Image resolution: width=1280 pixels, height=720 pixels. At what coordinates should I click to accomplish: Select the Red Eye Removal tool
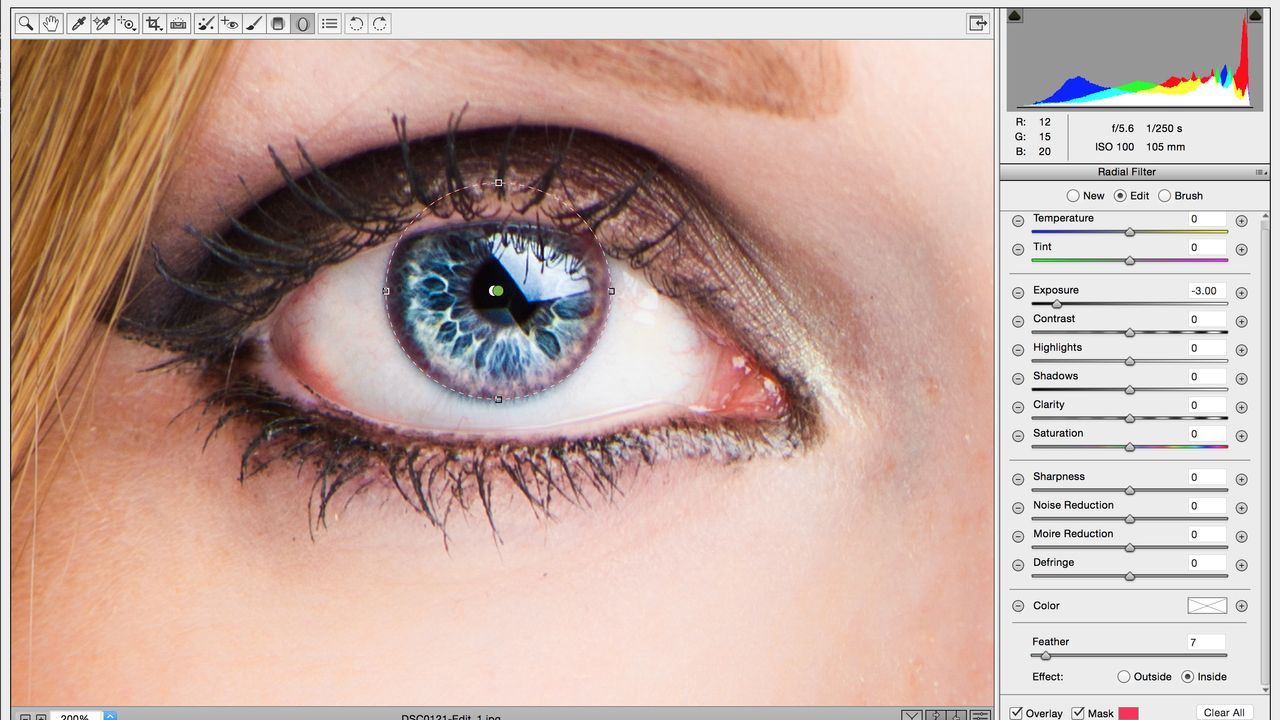pos(230,23)
